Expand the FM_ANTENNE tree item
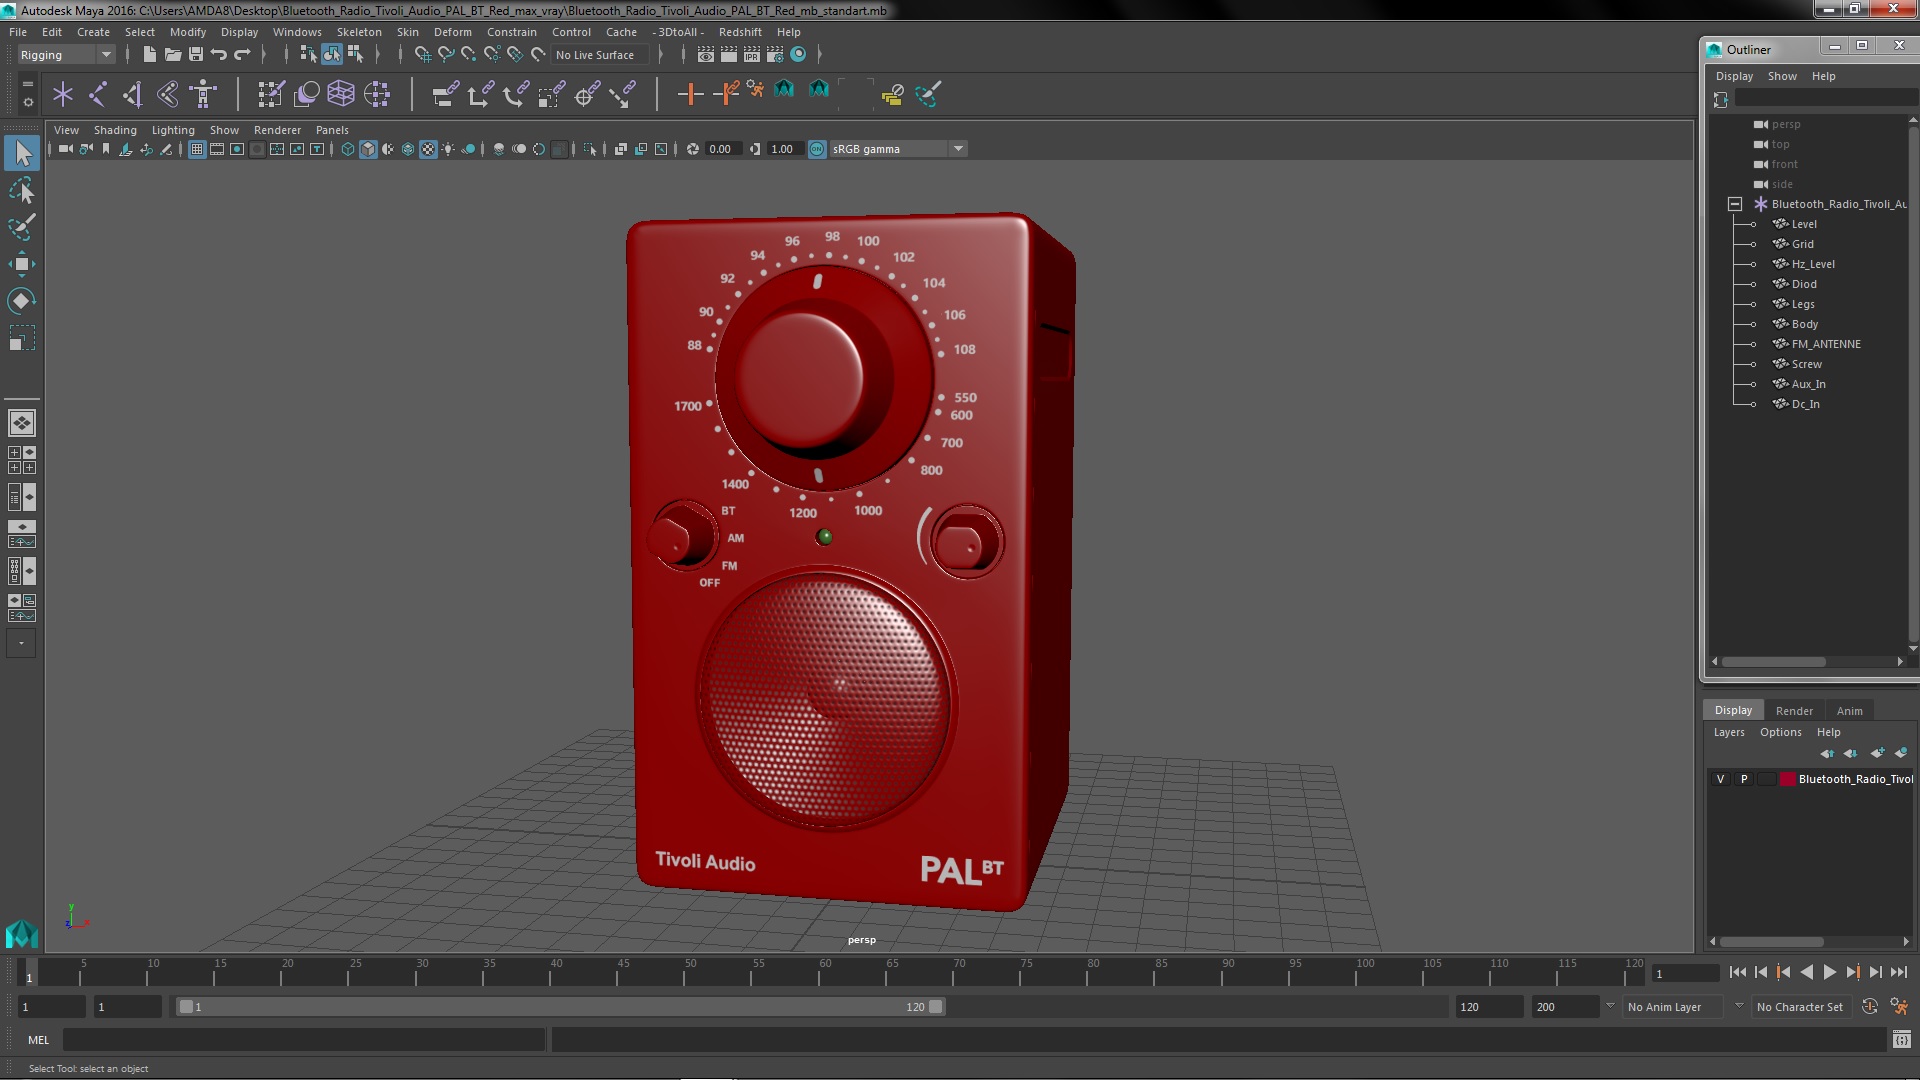Image resolution: width=1920 pixels, height=1080 pixels. (1754, 343)
